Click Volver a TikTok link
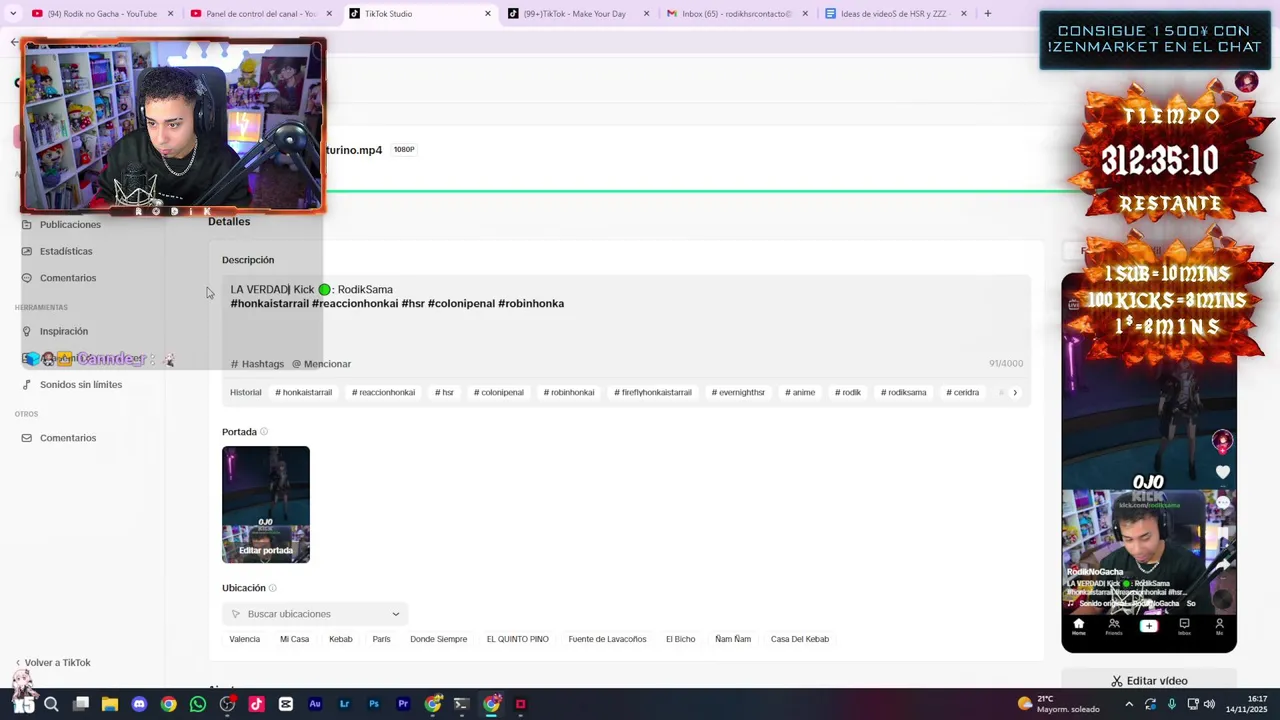The image size is (1280, 720). pyautogui.click(x=52, y=663)
